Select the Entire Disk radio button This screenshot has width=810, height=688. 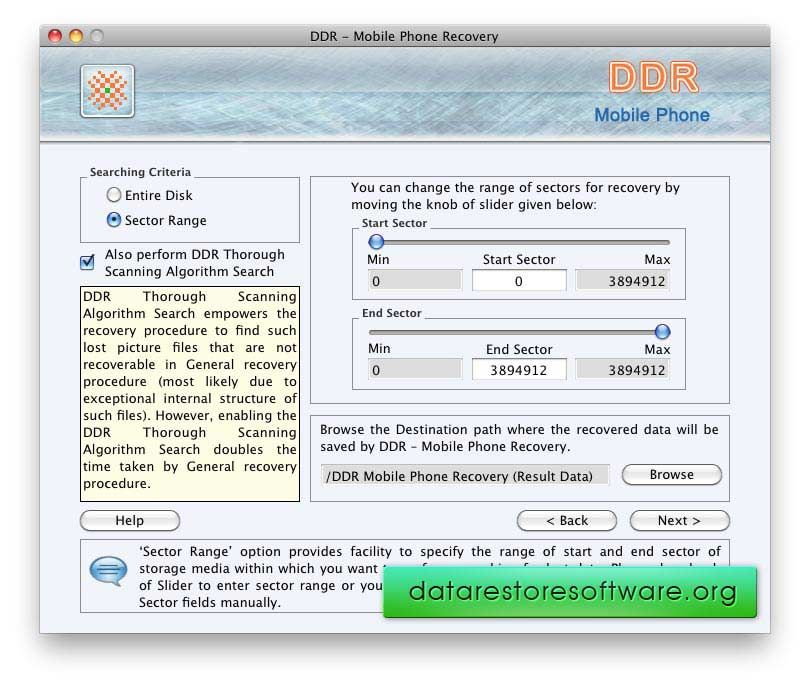(114, 195)
